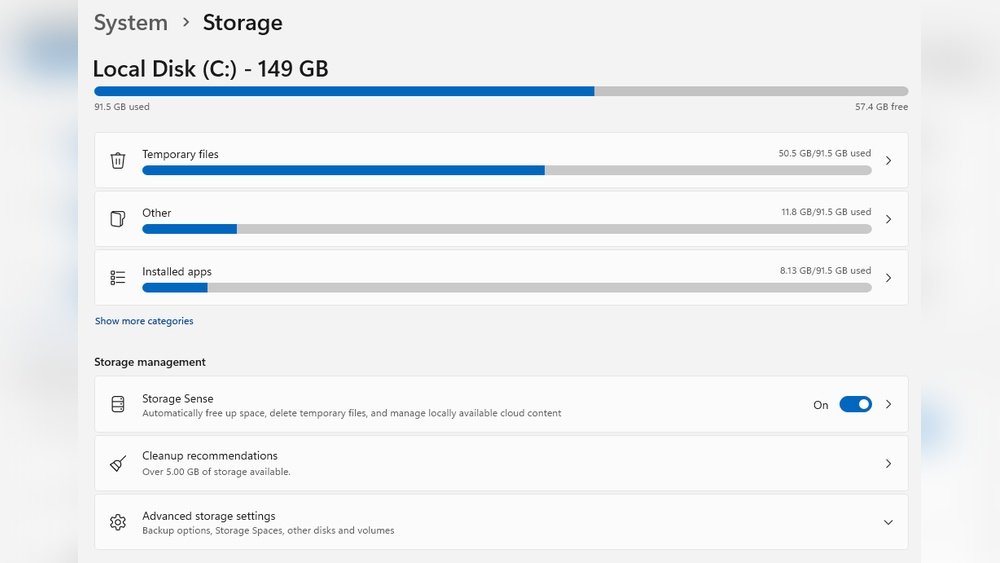This screenshot has height=563, width=1000.
Task: Go back to System in breadcrumb
Action: coord(131,22)
